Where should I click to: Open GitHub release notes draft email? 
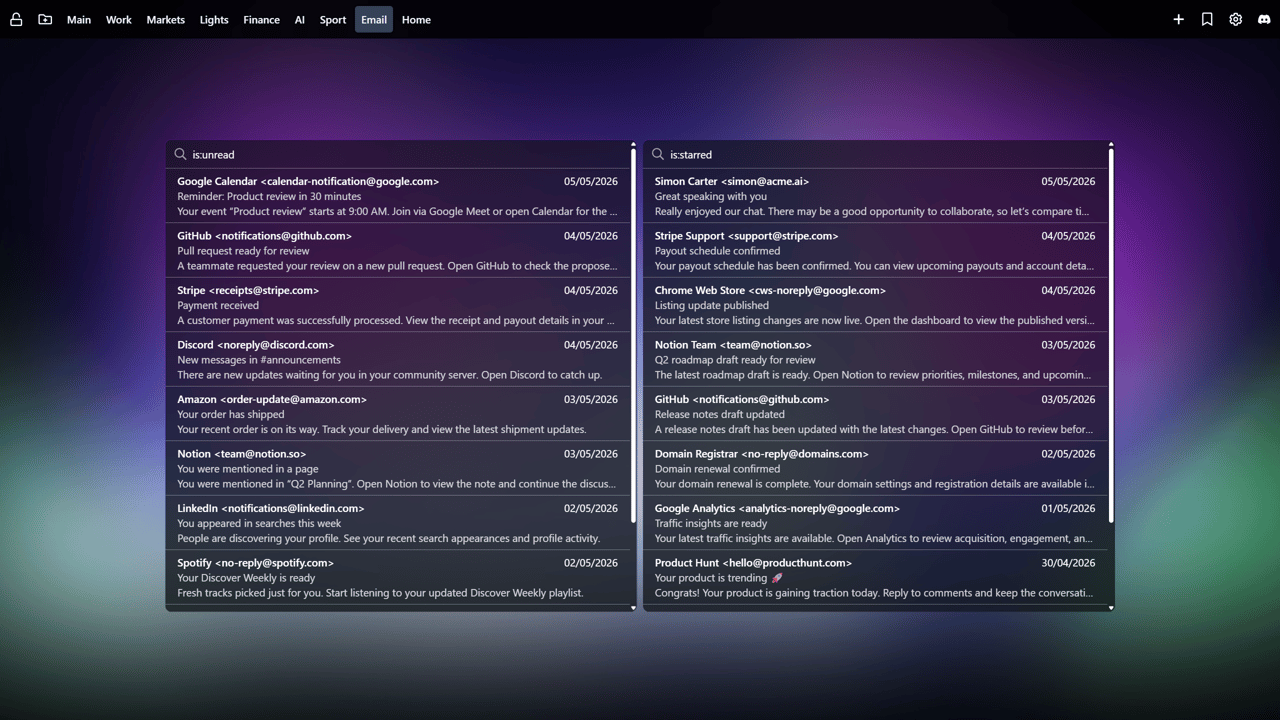(876, 414)
